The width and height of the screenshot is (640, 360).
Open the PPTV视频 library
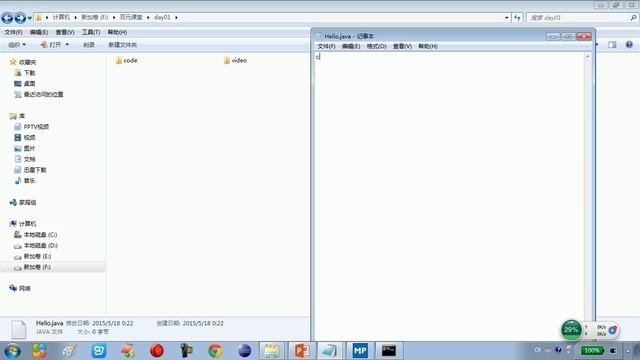(x=36, y=127)
